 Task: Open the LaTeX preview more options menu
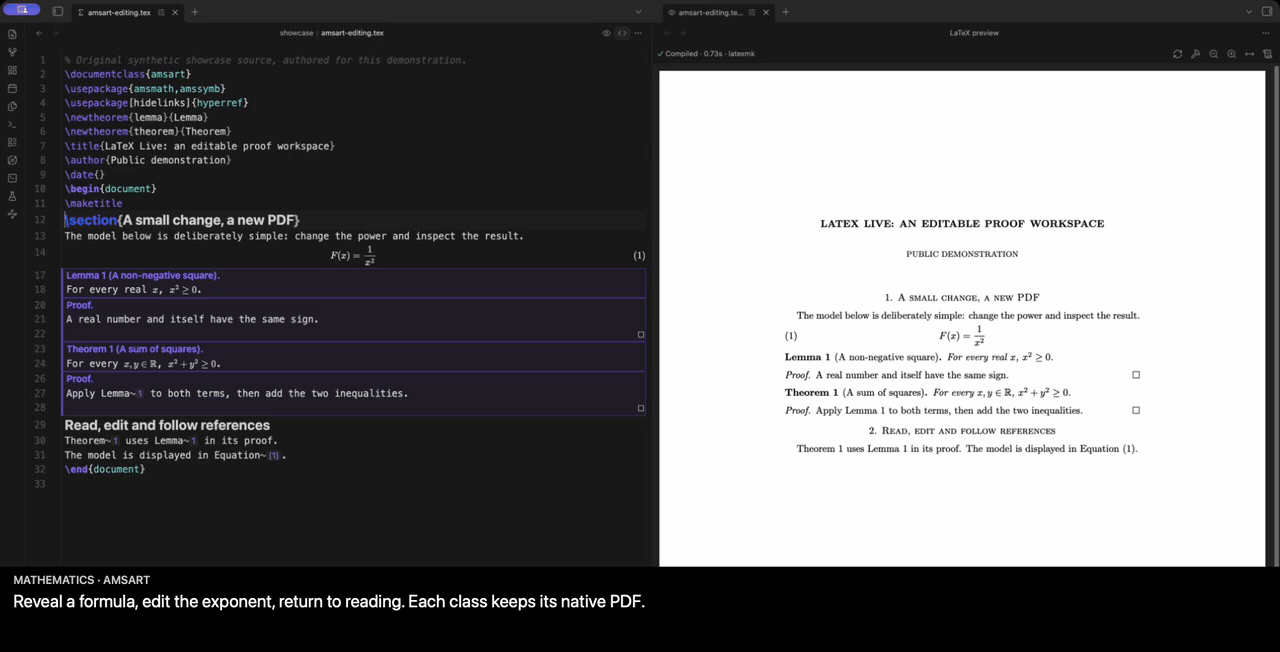tap(1266, 33)
